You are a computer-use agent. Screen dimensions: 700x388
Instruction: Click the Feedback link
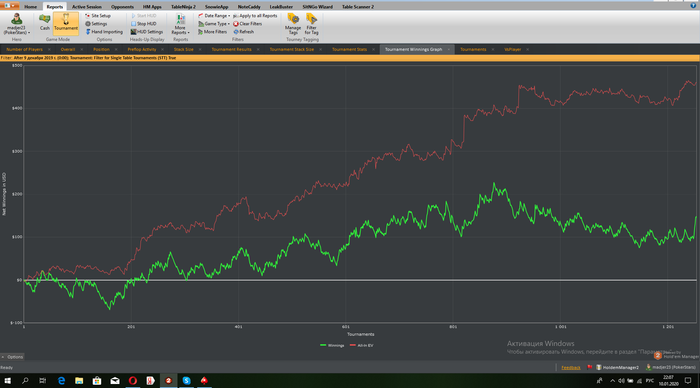point(571,367)
